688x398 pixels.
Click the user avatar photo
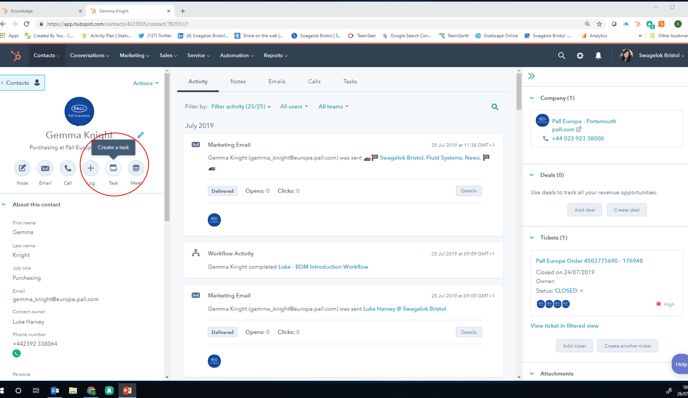[626, 55]
